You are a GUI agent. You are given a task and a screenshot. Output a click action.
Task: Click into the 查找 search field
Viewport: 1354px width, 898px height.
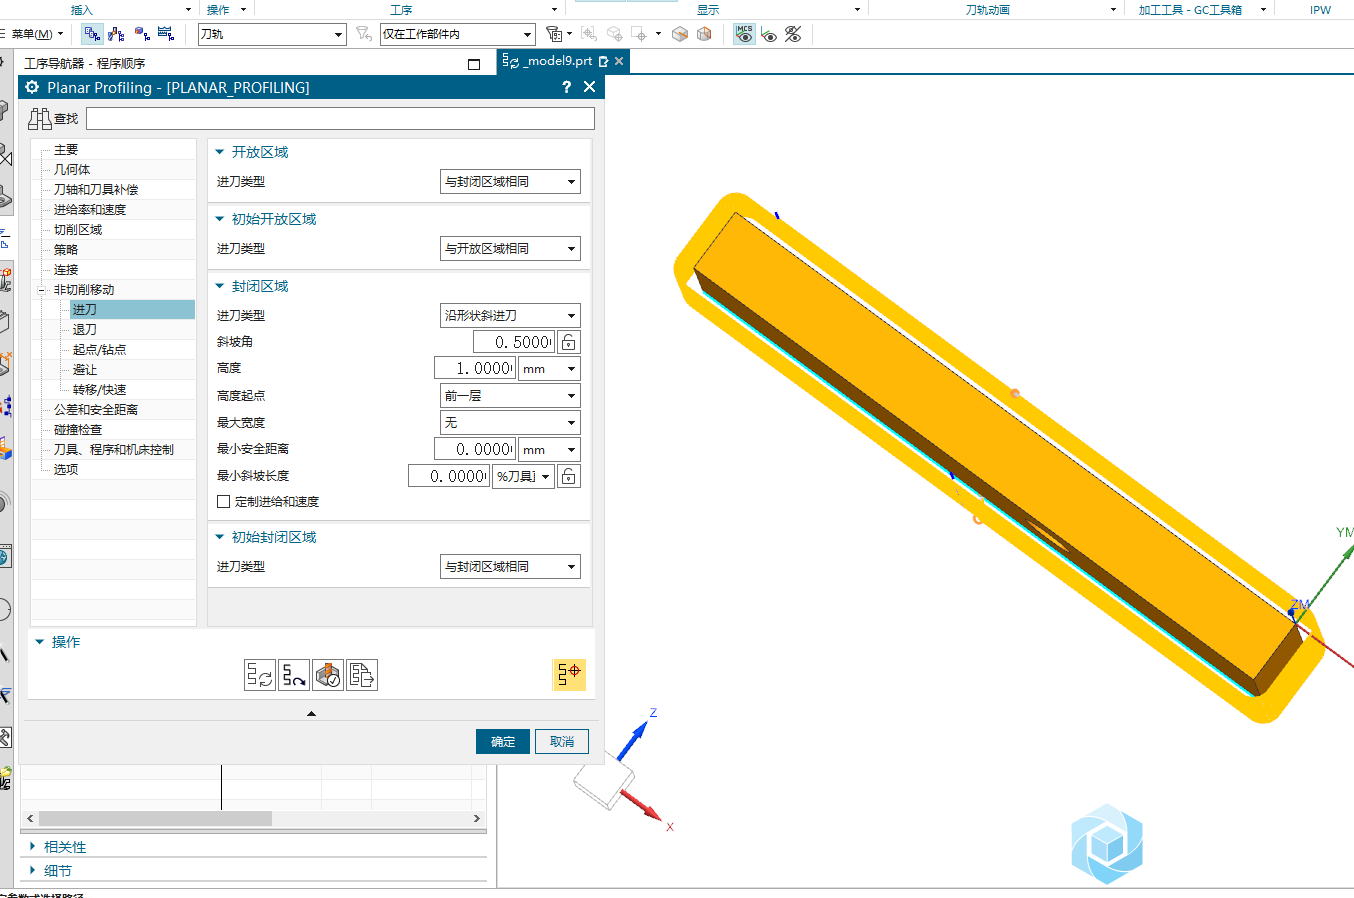point(340,119)
